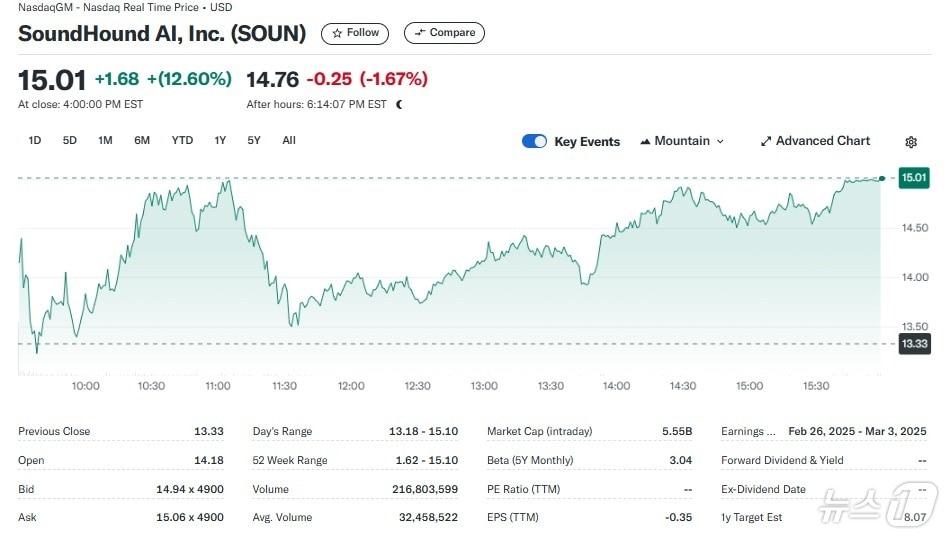The width and height of the screenshot is (948, 539).
Task: Expand the Mountain chart type dropdown
Action: point(682,141)
